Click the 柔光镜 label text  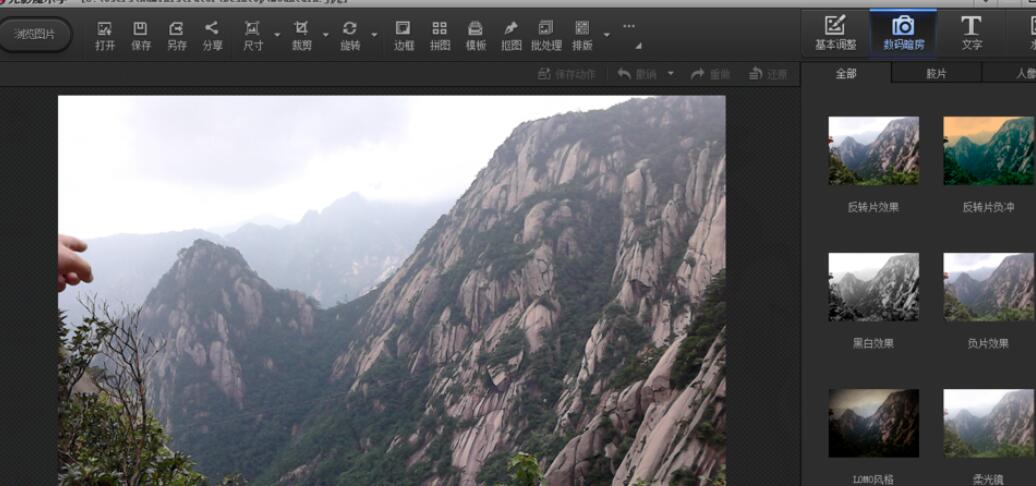[988, 480]
